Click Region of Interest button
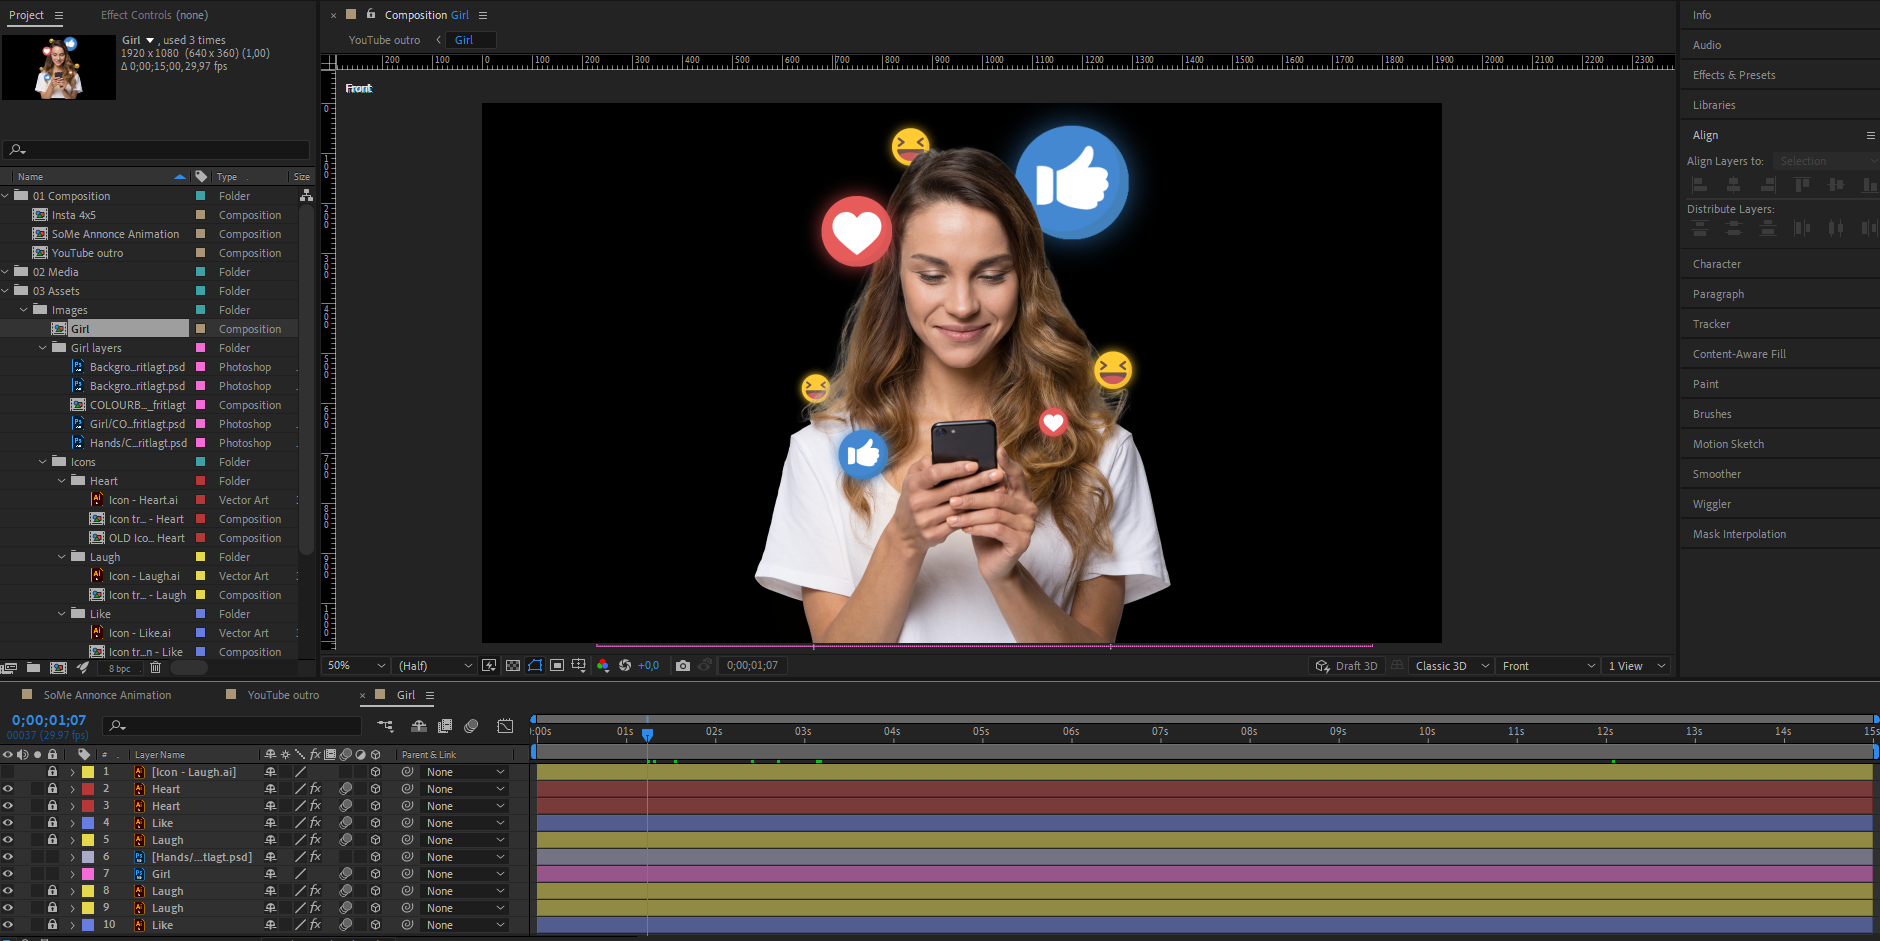 [557, 665]
